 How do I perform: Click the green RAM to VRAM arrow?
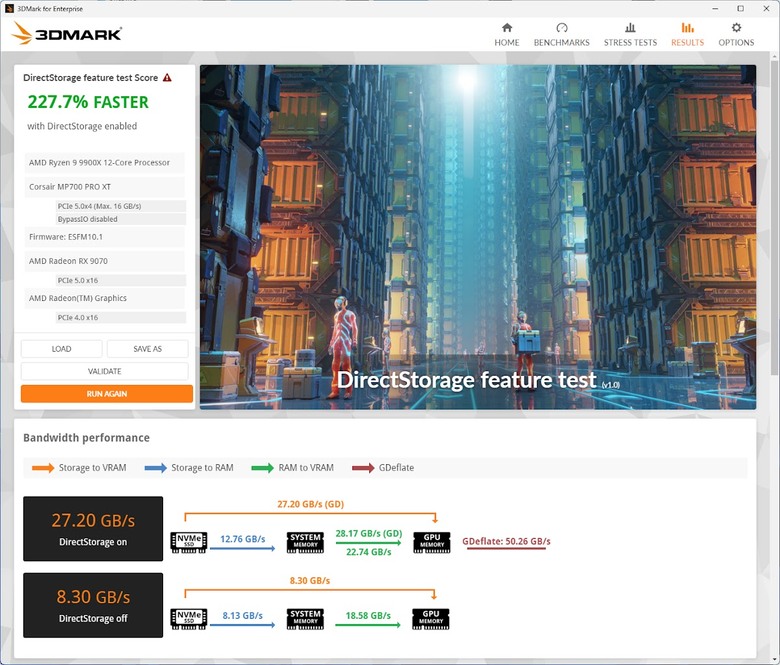pyautogui.click(x=263, y=468)
